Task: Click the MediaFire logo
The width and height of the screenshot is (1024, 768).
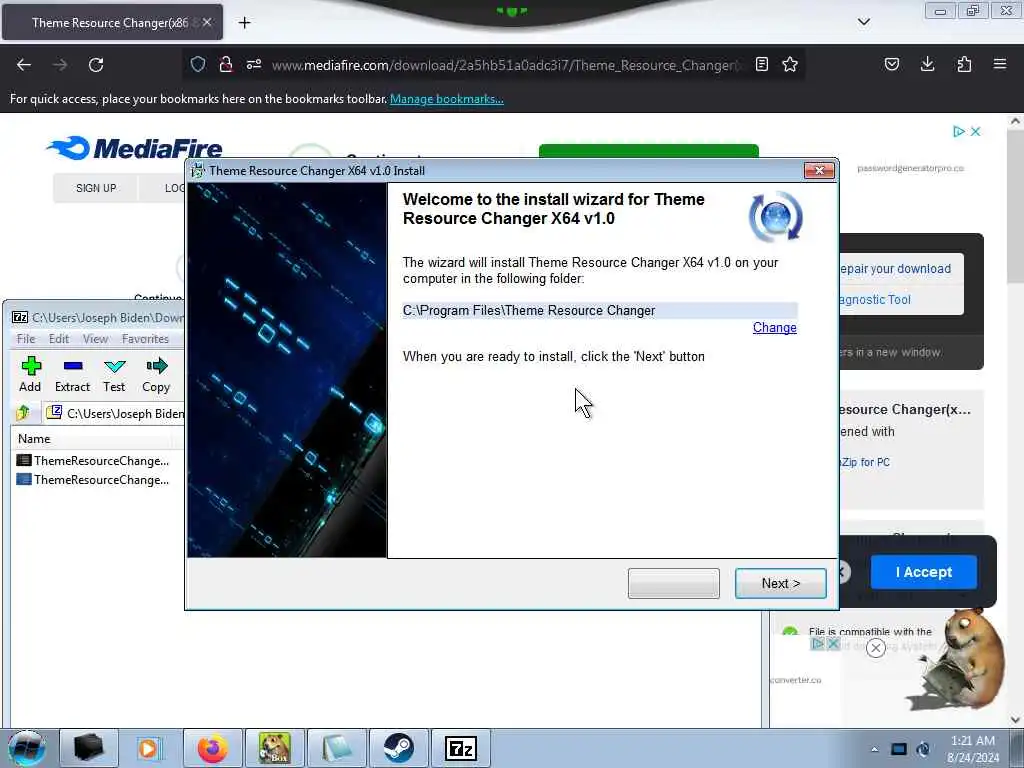Action: (x=135, y=148)
